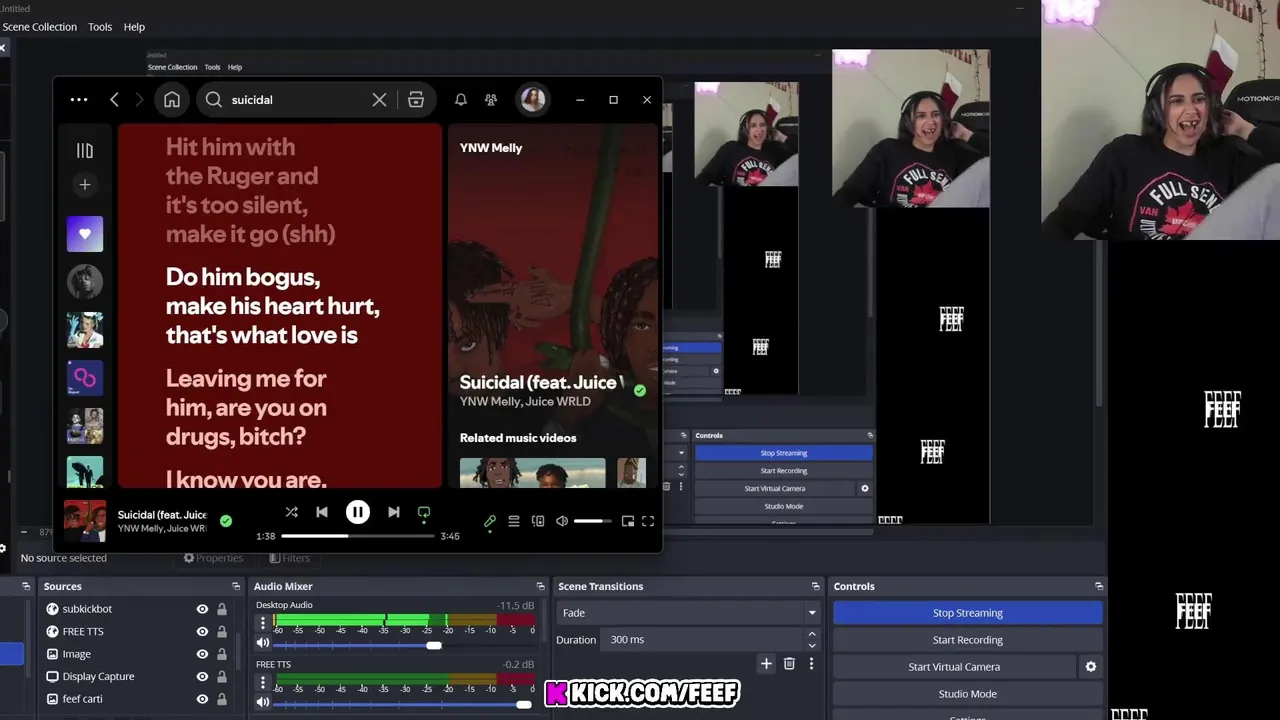Open Liked Songs heart playlist

85,234
